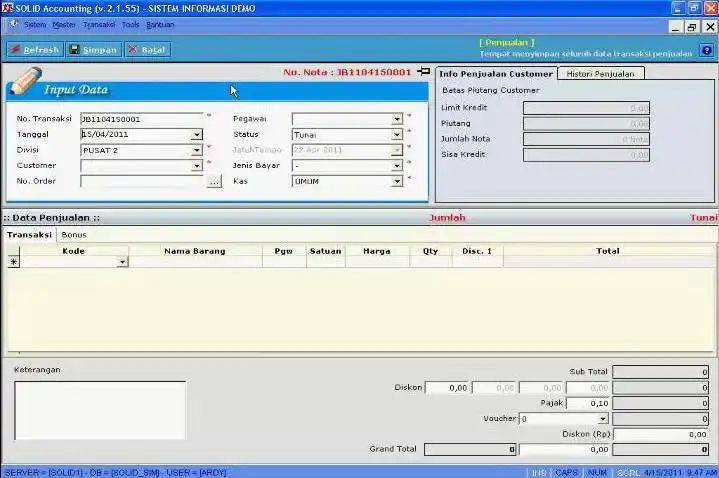Click the blue help question icon
The width and height of the screenshot is (719, 478).
(x=707, y=50)
